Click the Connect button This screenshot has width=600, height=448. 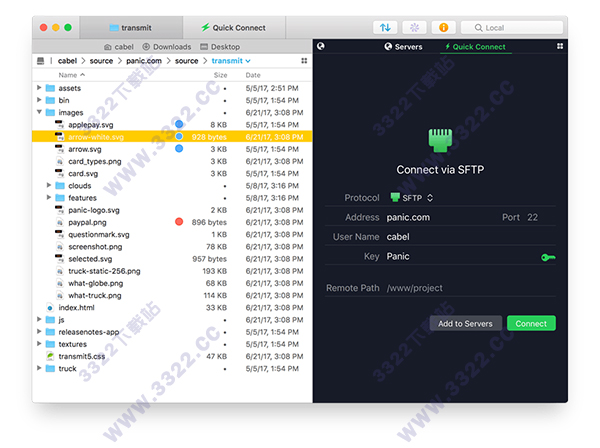[x=531, y=323]
